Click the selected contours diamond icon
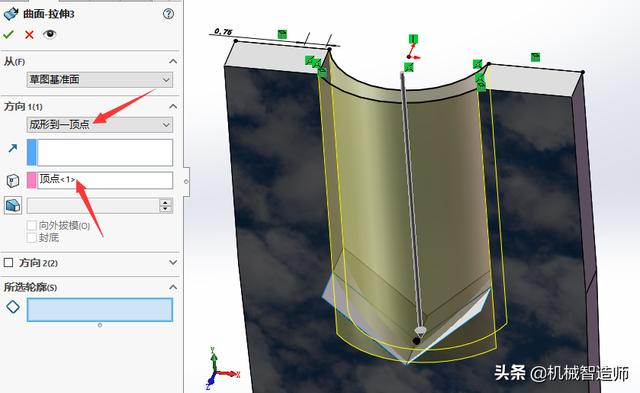Viewport: 640px width, 393px height. pyautogui.click(x=13, y=306)
